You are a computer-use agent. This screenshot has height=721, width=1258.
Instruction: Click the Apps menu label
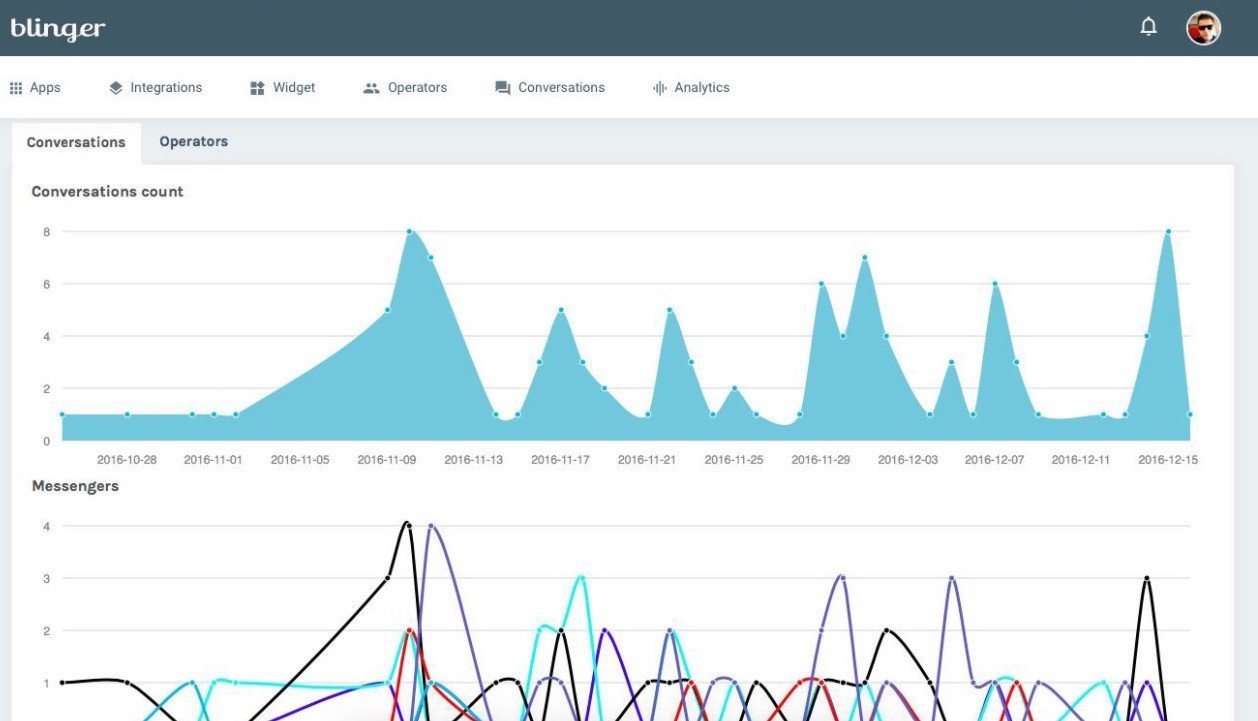[x=45, y=88]
